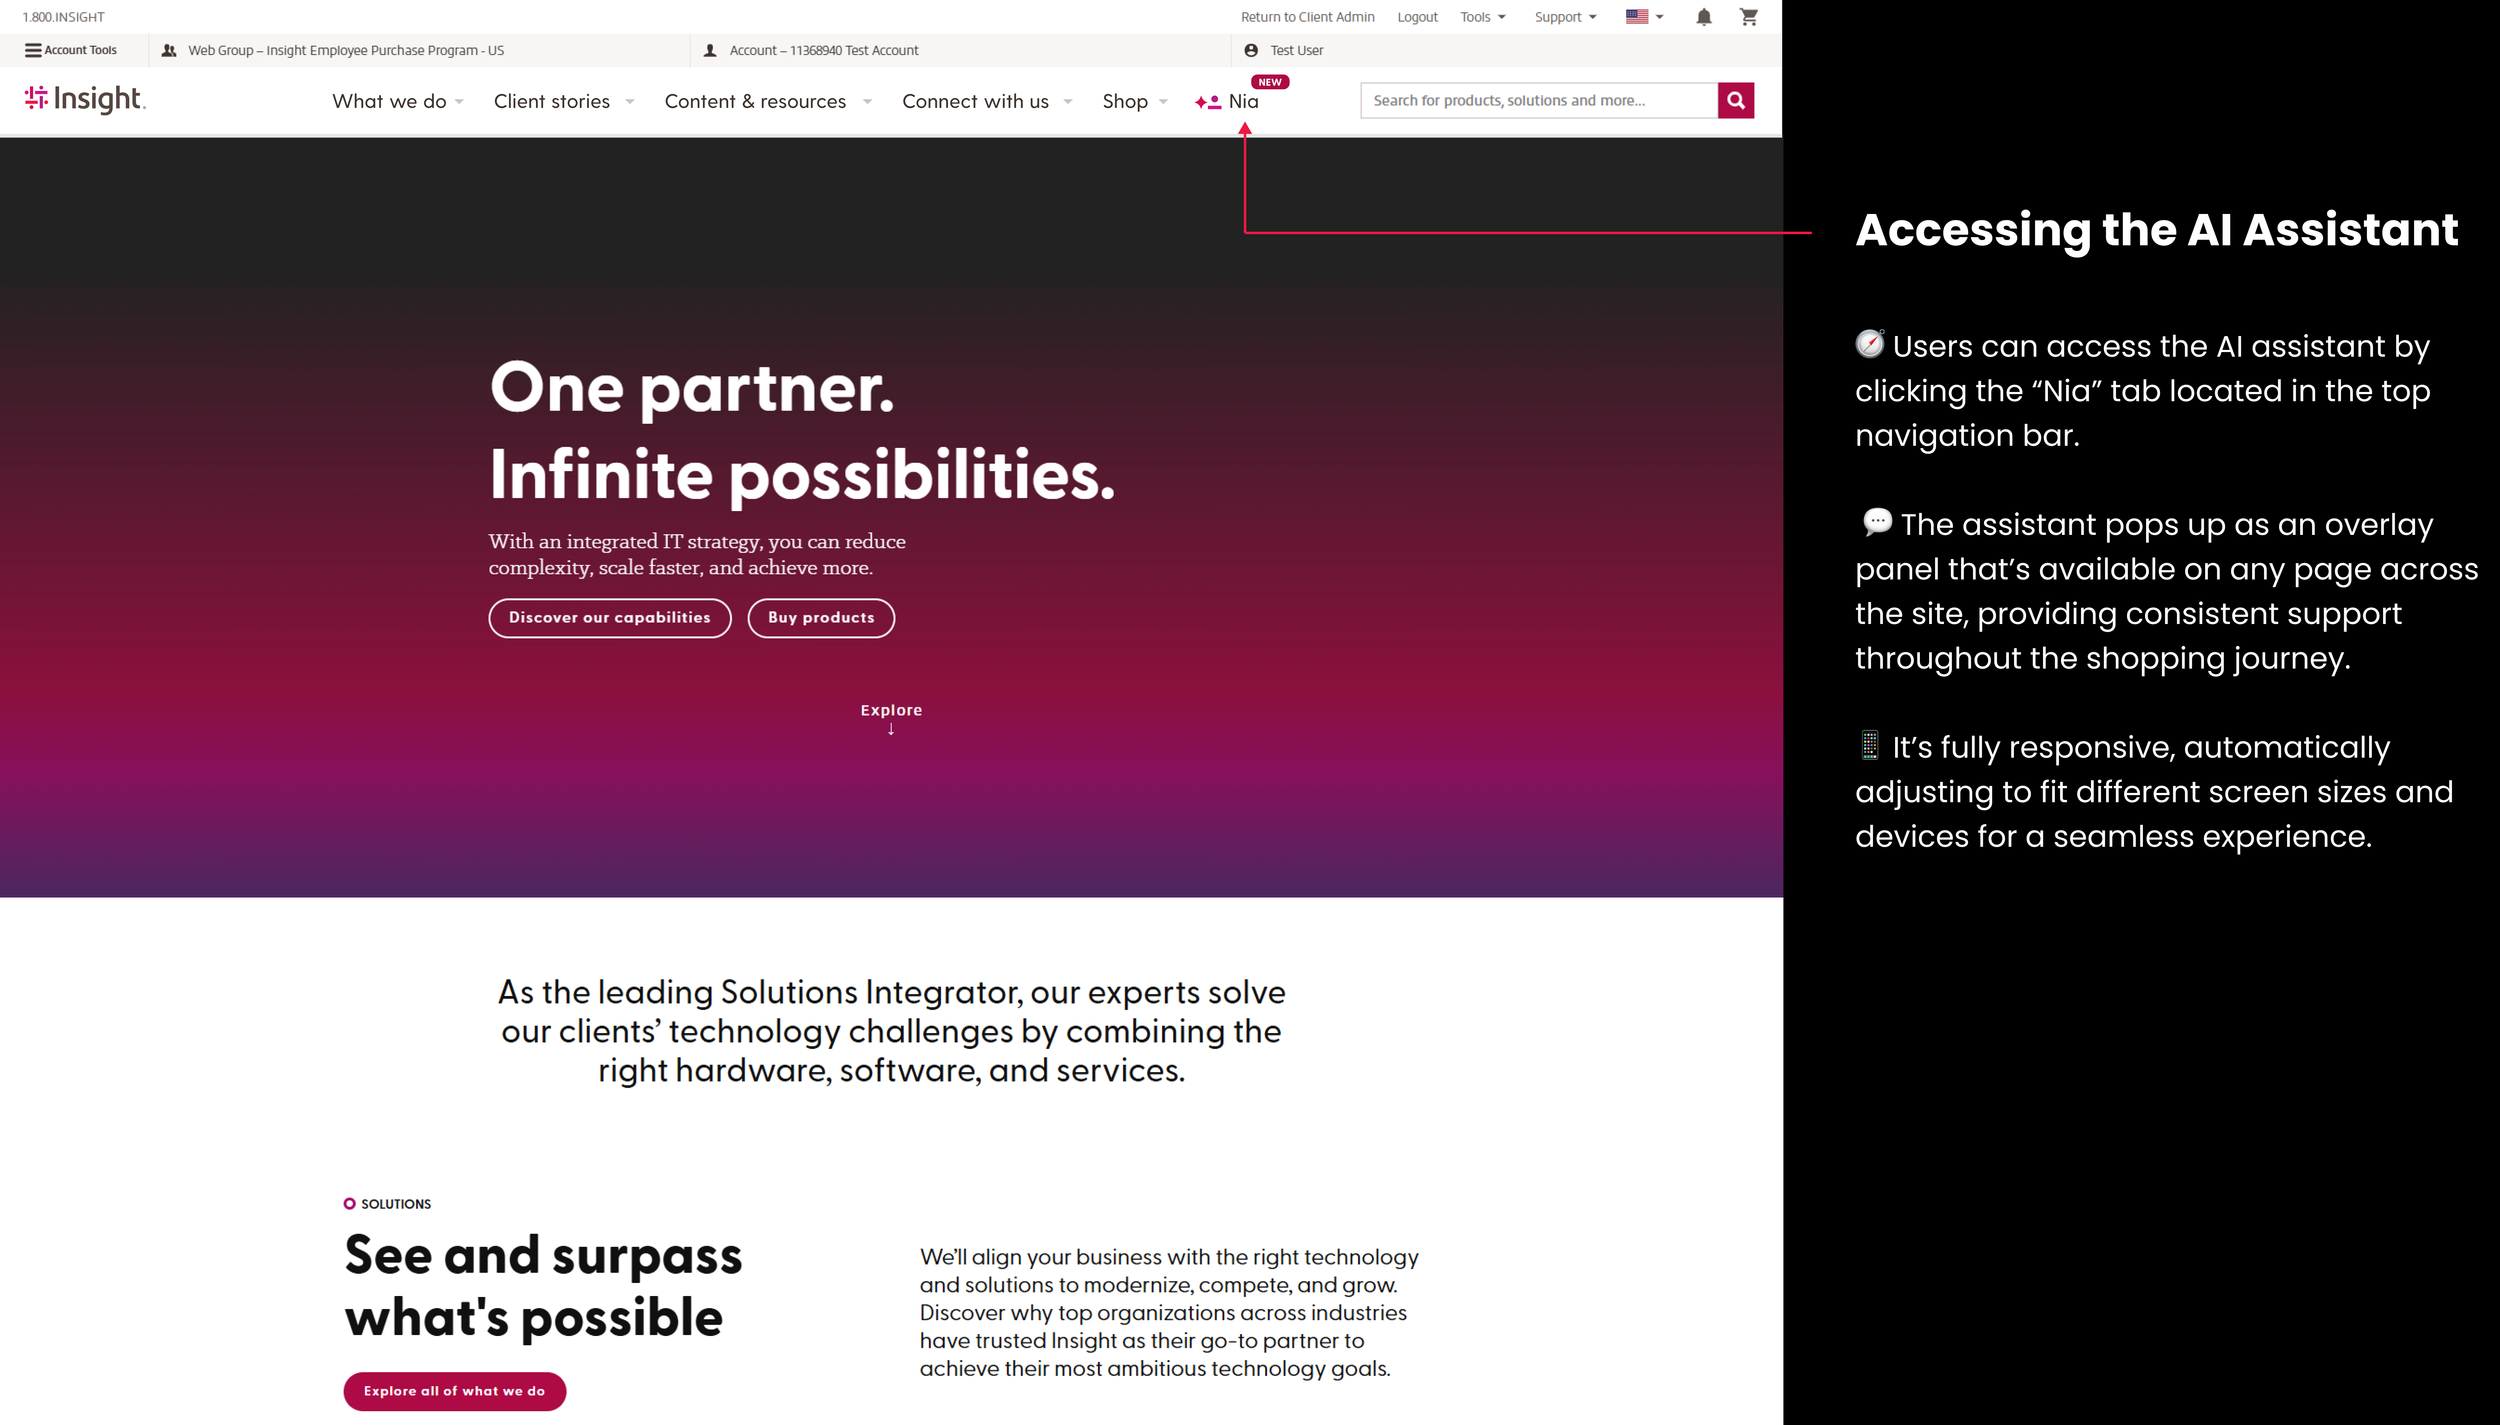Click Explore all of what we do
This screenshot has width=2500, height=1425.
point(454,1390)
